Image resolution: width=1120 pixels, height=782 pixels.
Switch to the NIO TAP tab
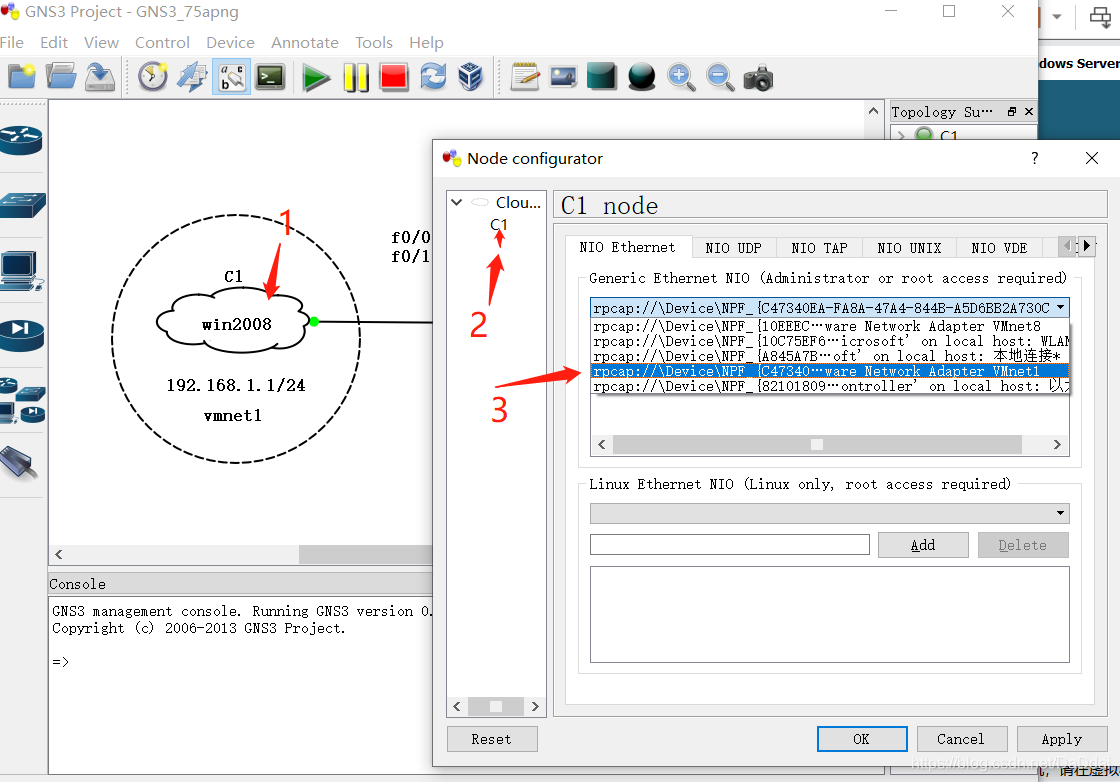(x=819, y=248)
